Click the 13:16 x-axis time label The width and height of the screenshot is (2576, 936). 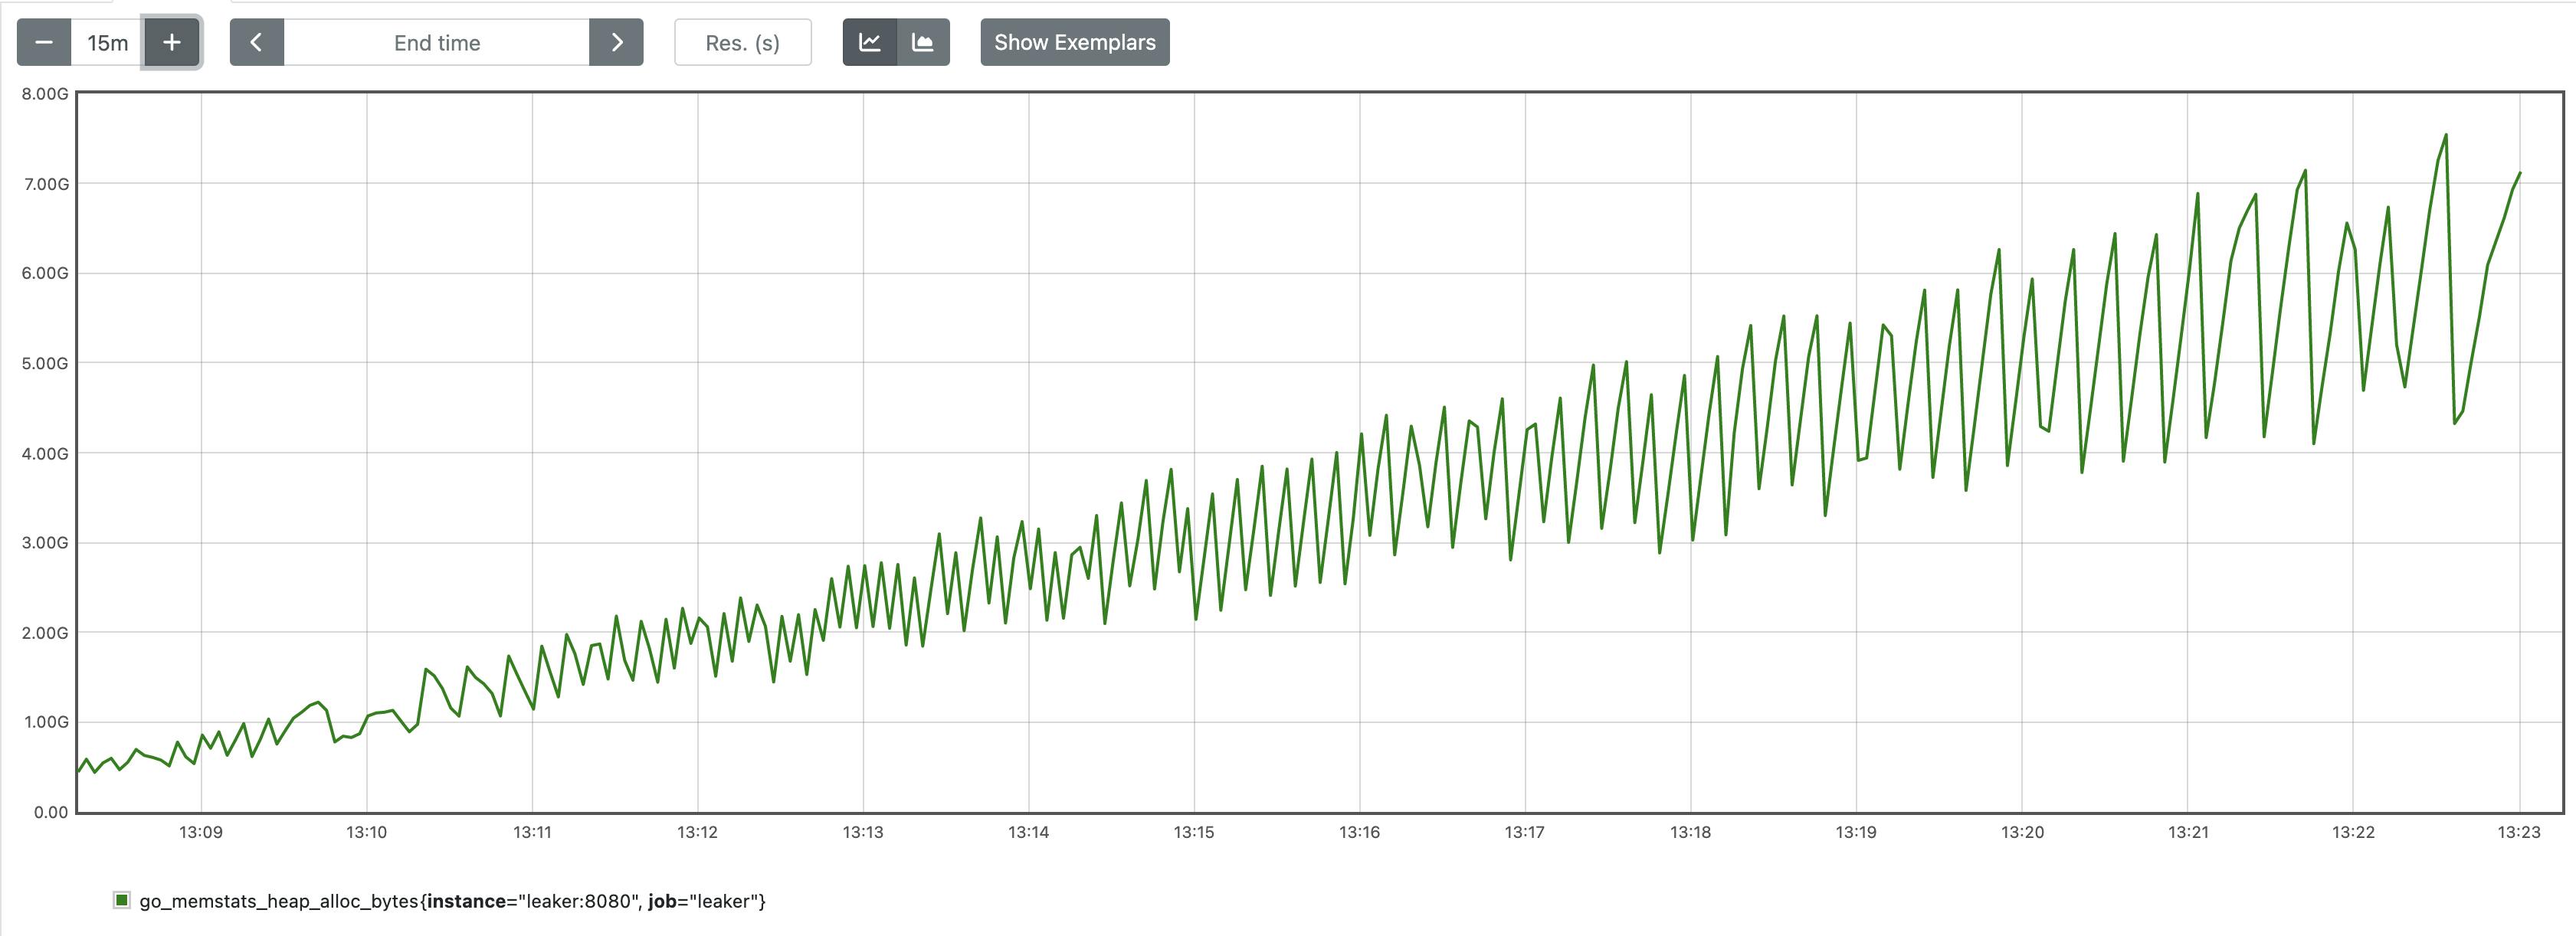1360,832
